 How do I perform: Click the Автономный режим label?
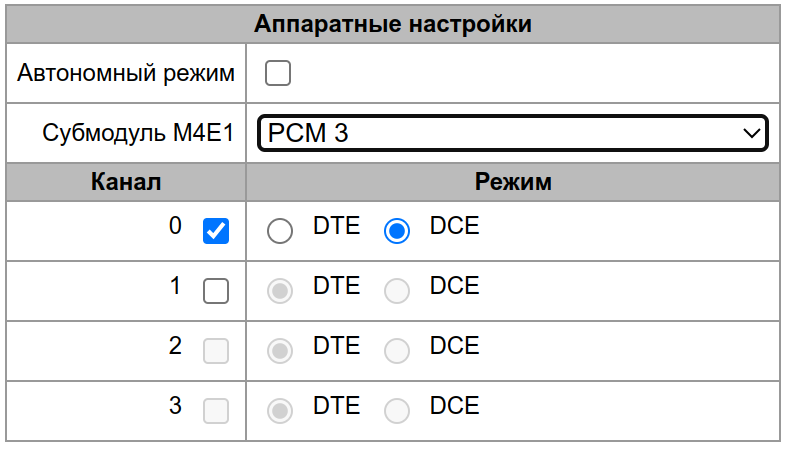click(x=126, y=73)
